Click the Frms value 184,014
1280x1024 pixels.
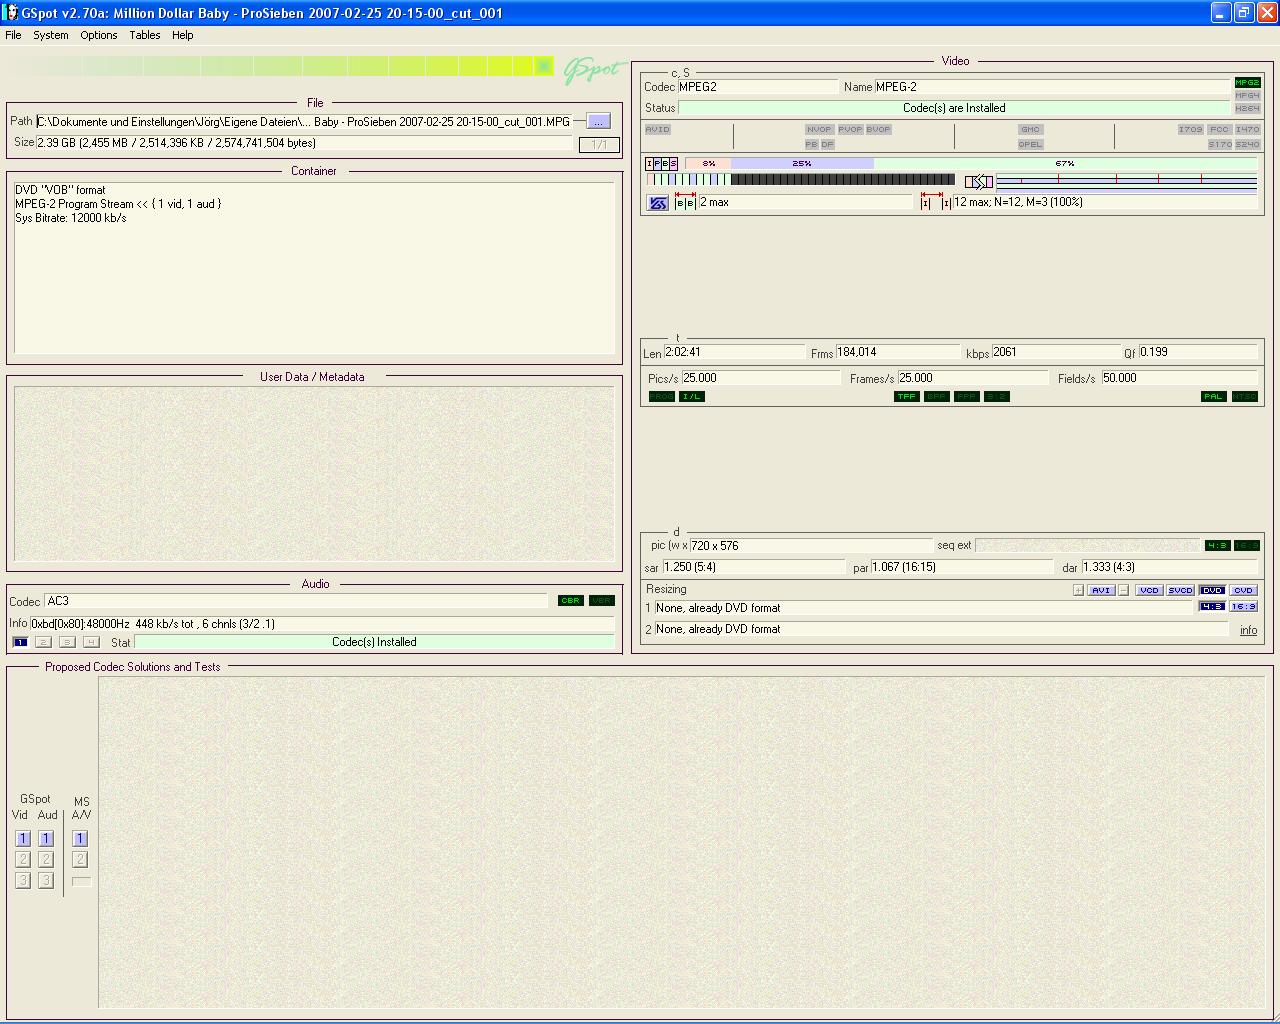898,352
